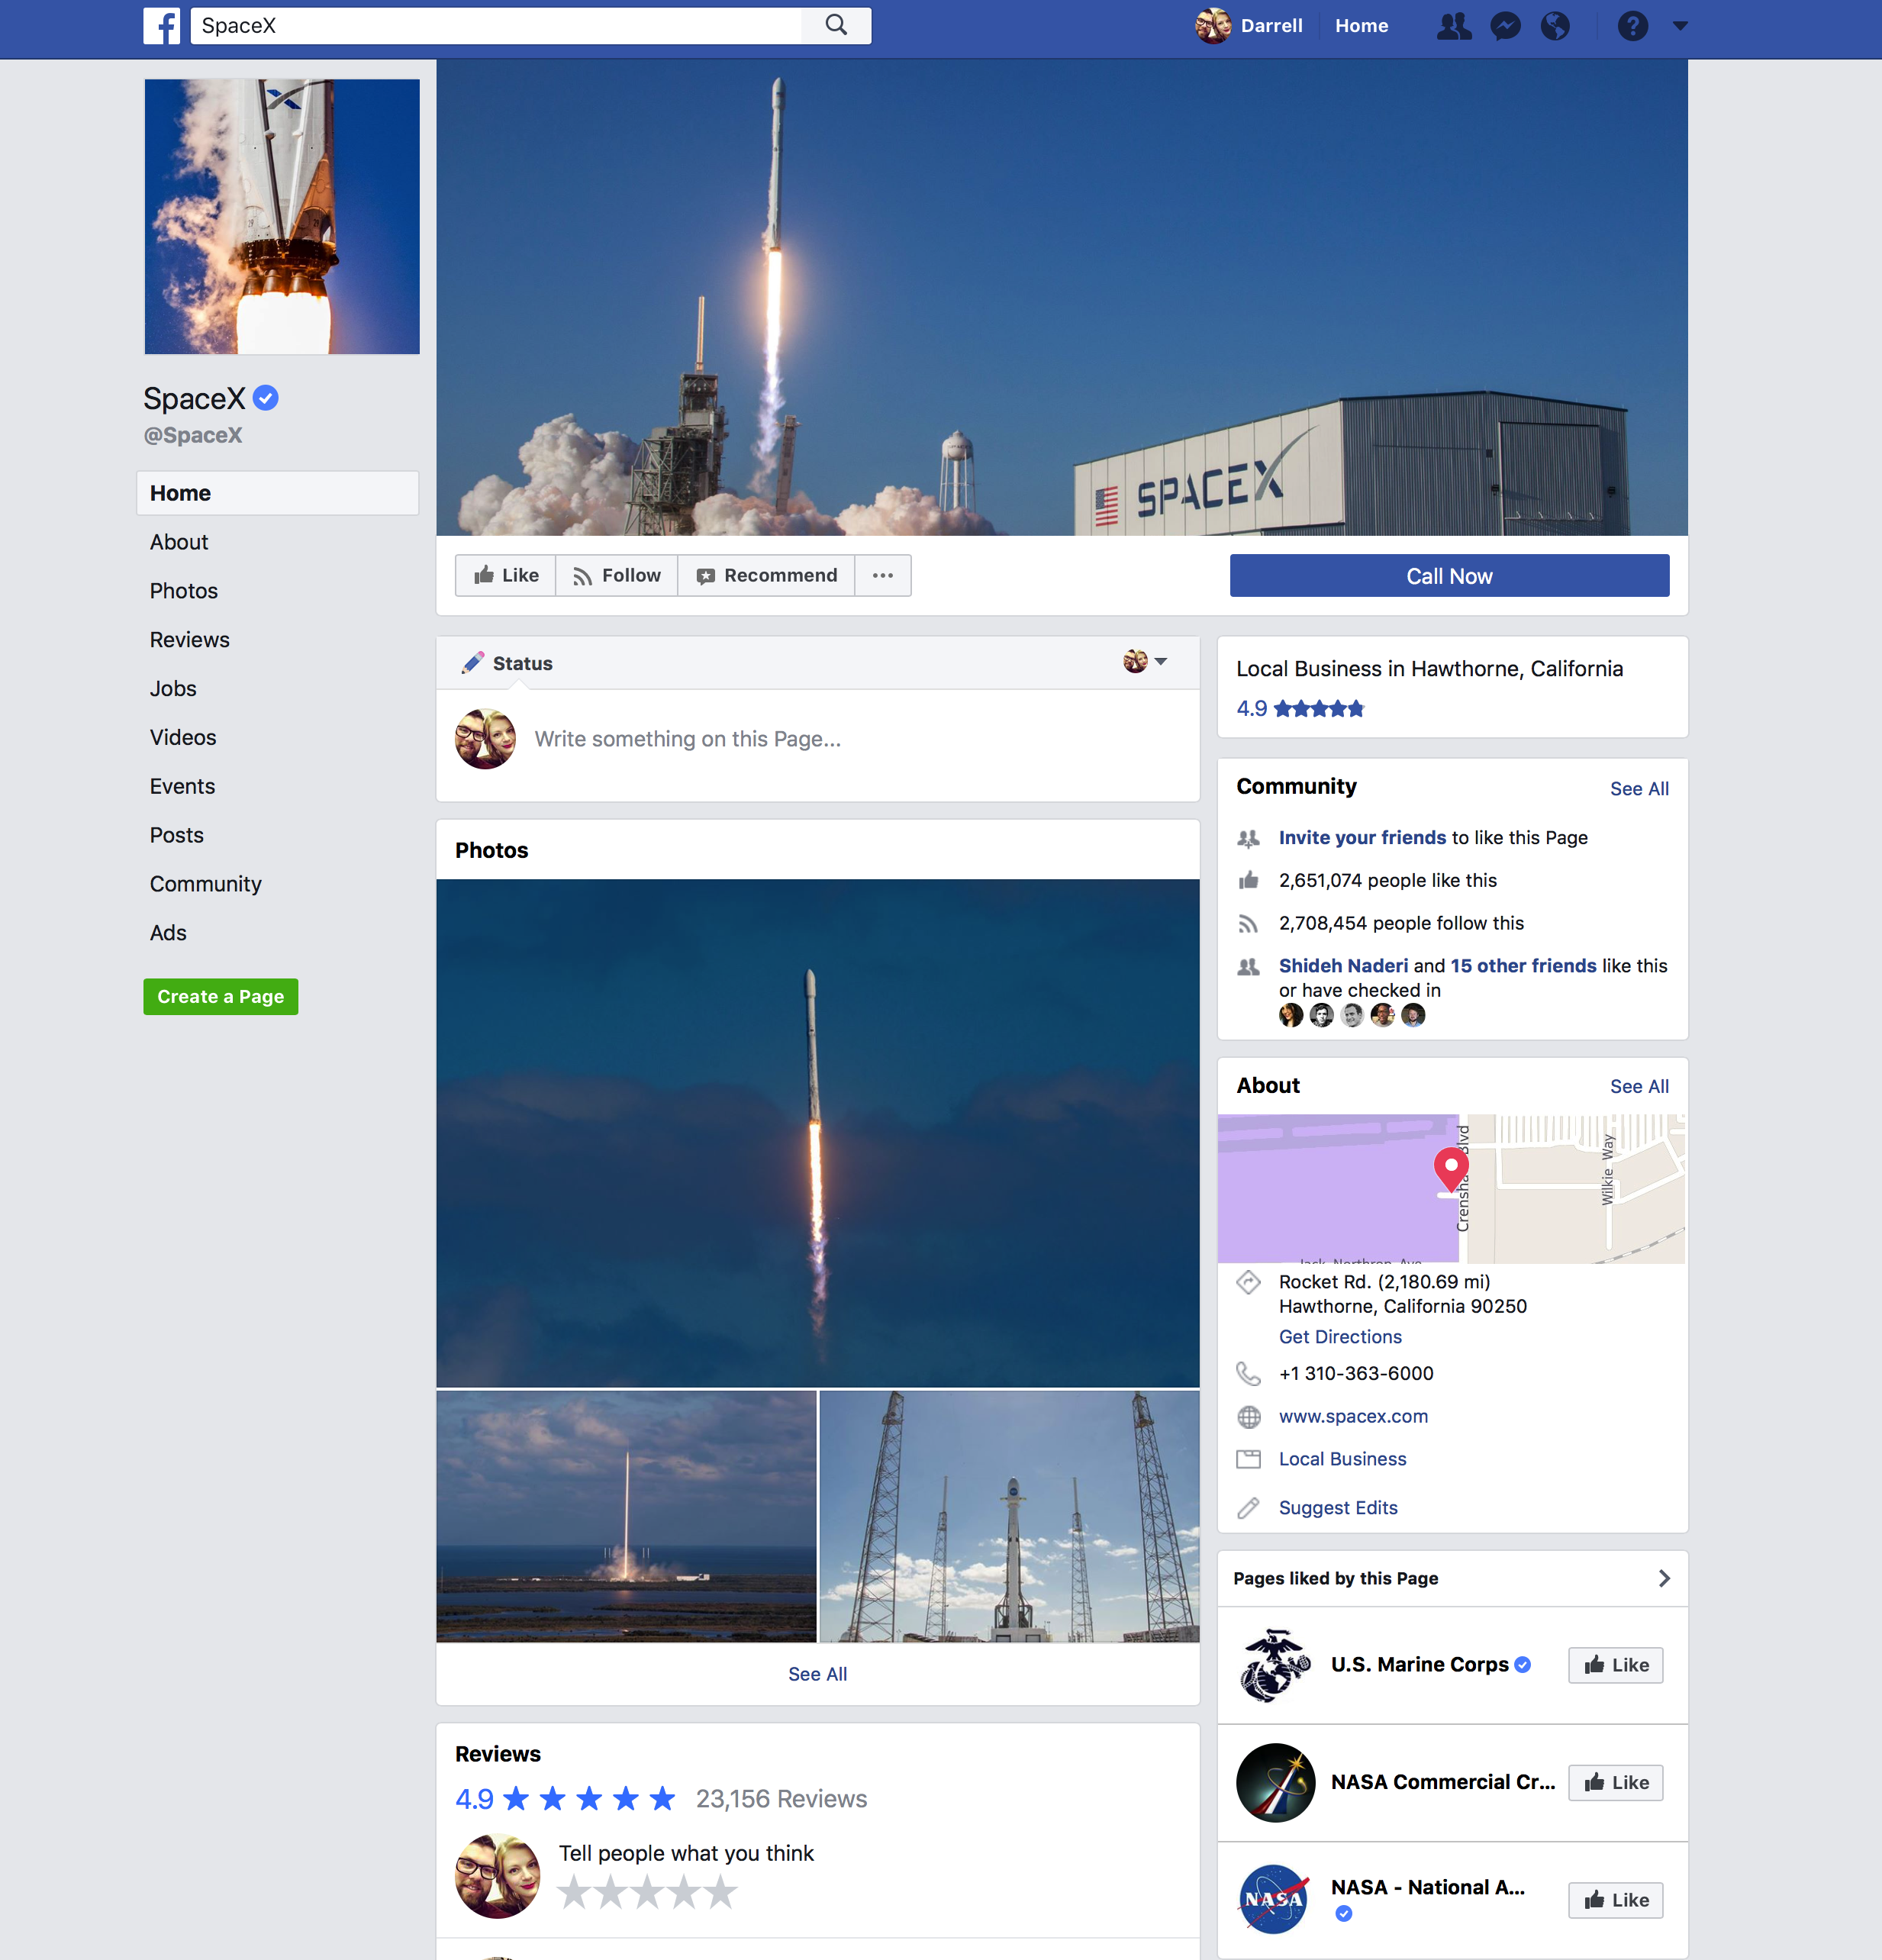Go to Videos in the sidebar
This screenshot has height=1960, width=1882.
[x=183, y=737]
